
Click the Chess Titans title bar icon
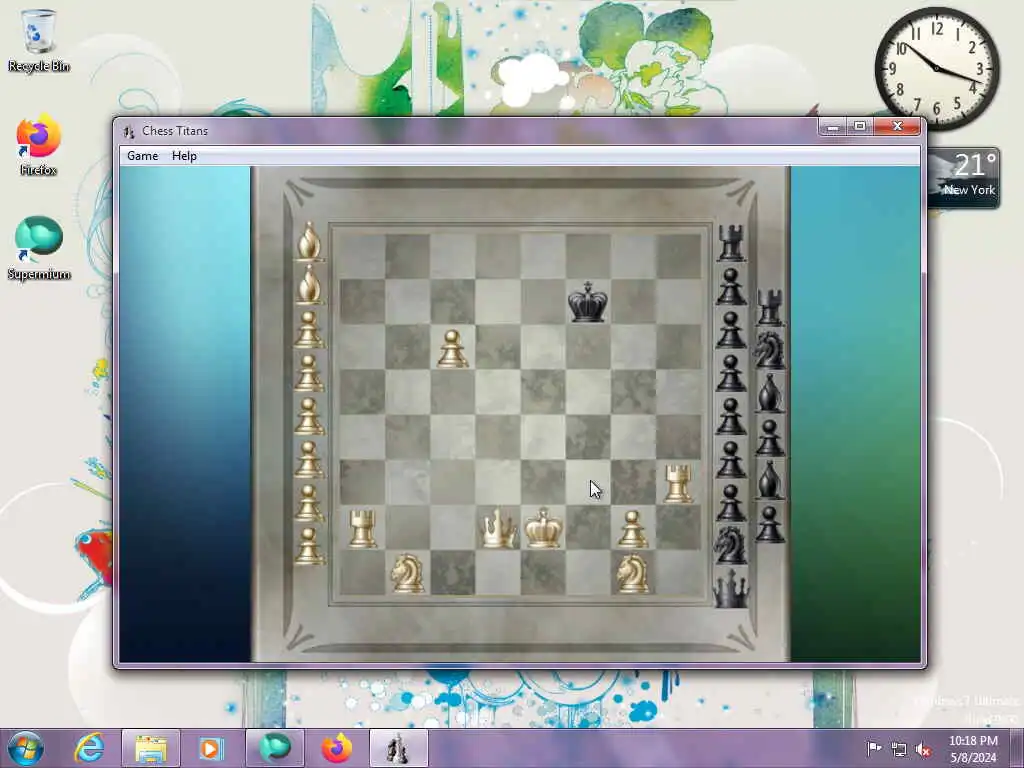click(x=129, y=131)
